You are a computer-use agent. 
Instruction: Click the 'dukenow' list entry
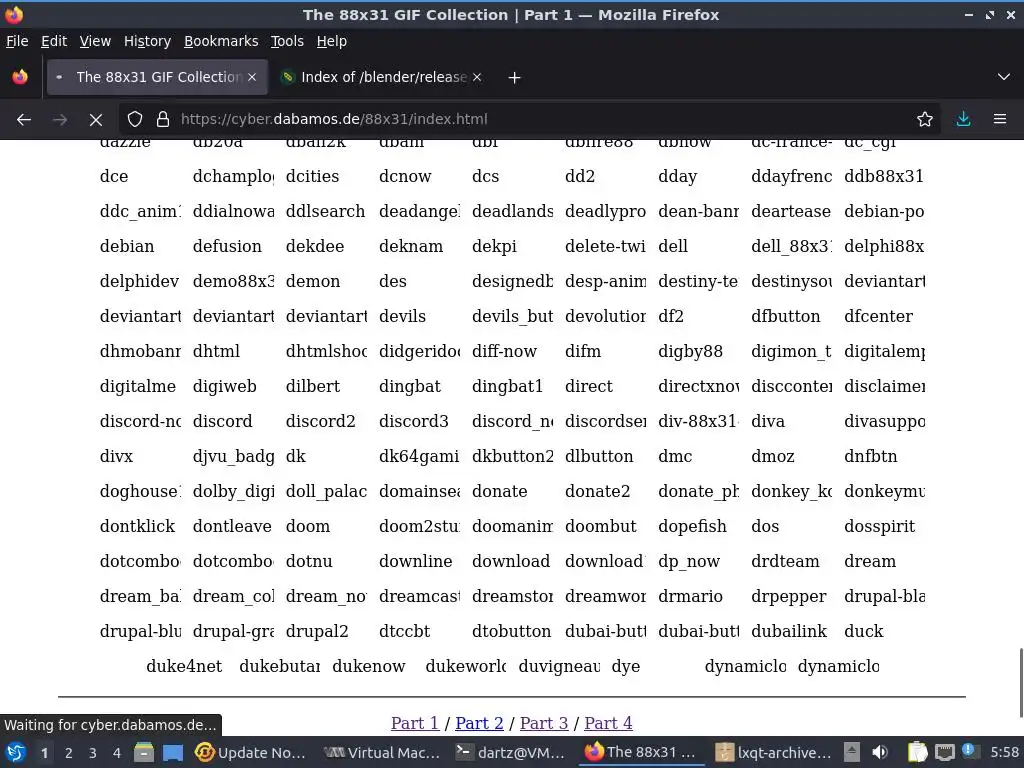[x=368, y=666]
